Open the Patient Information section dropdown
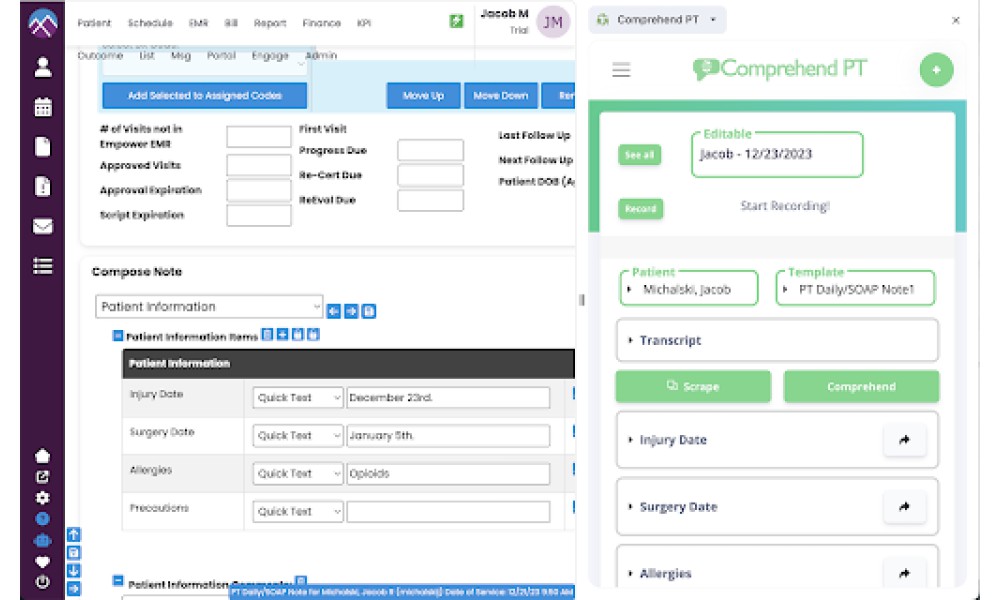The width and height of the screenshot is (1000, 600). coord(209,307)
